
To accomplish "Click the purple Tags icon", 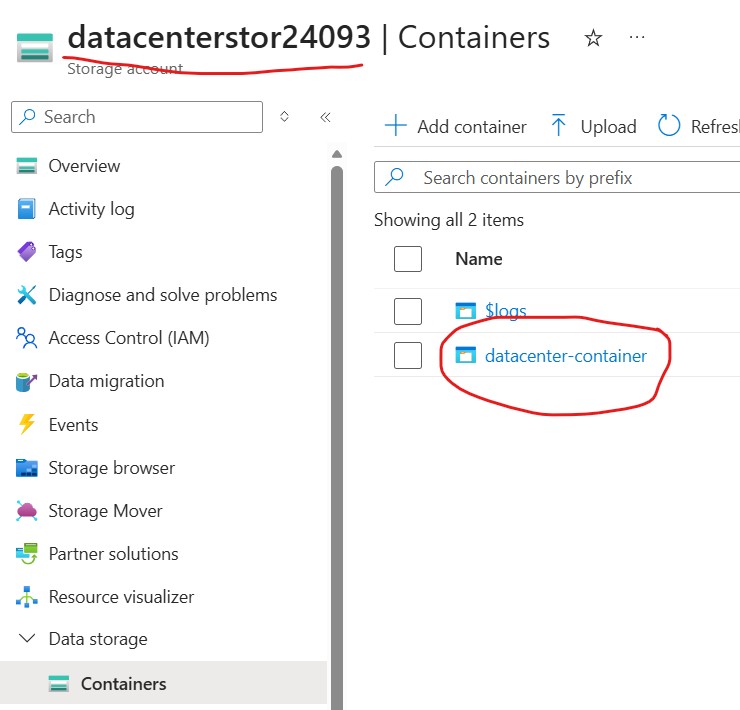I will [x=27, y=252].
